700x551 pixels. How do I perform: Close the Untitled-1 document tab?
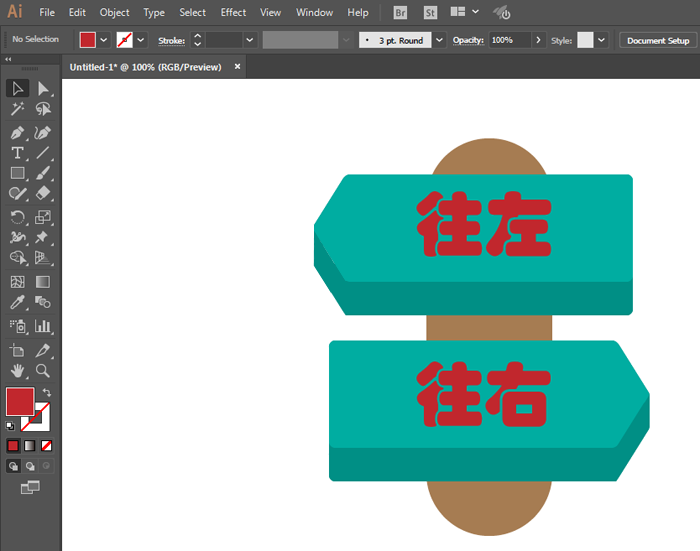pyautogui.click(x=238, y=67)
